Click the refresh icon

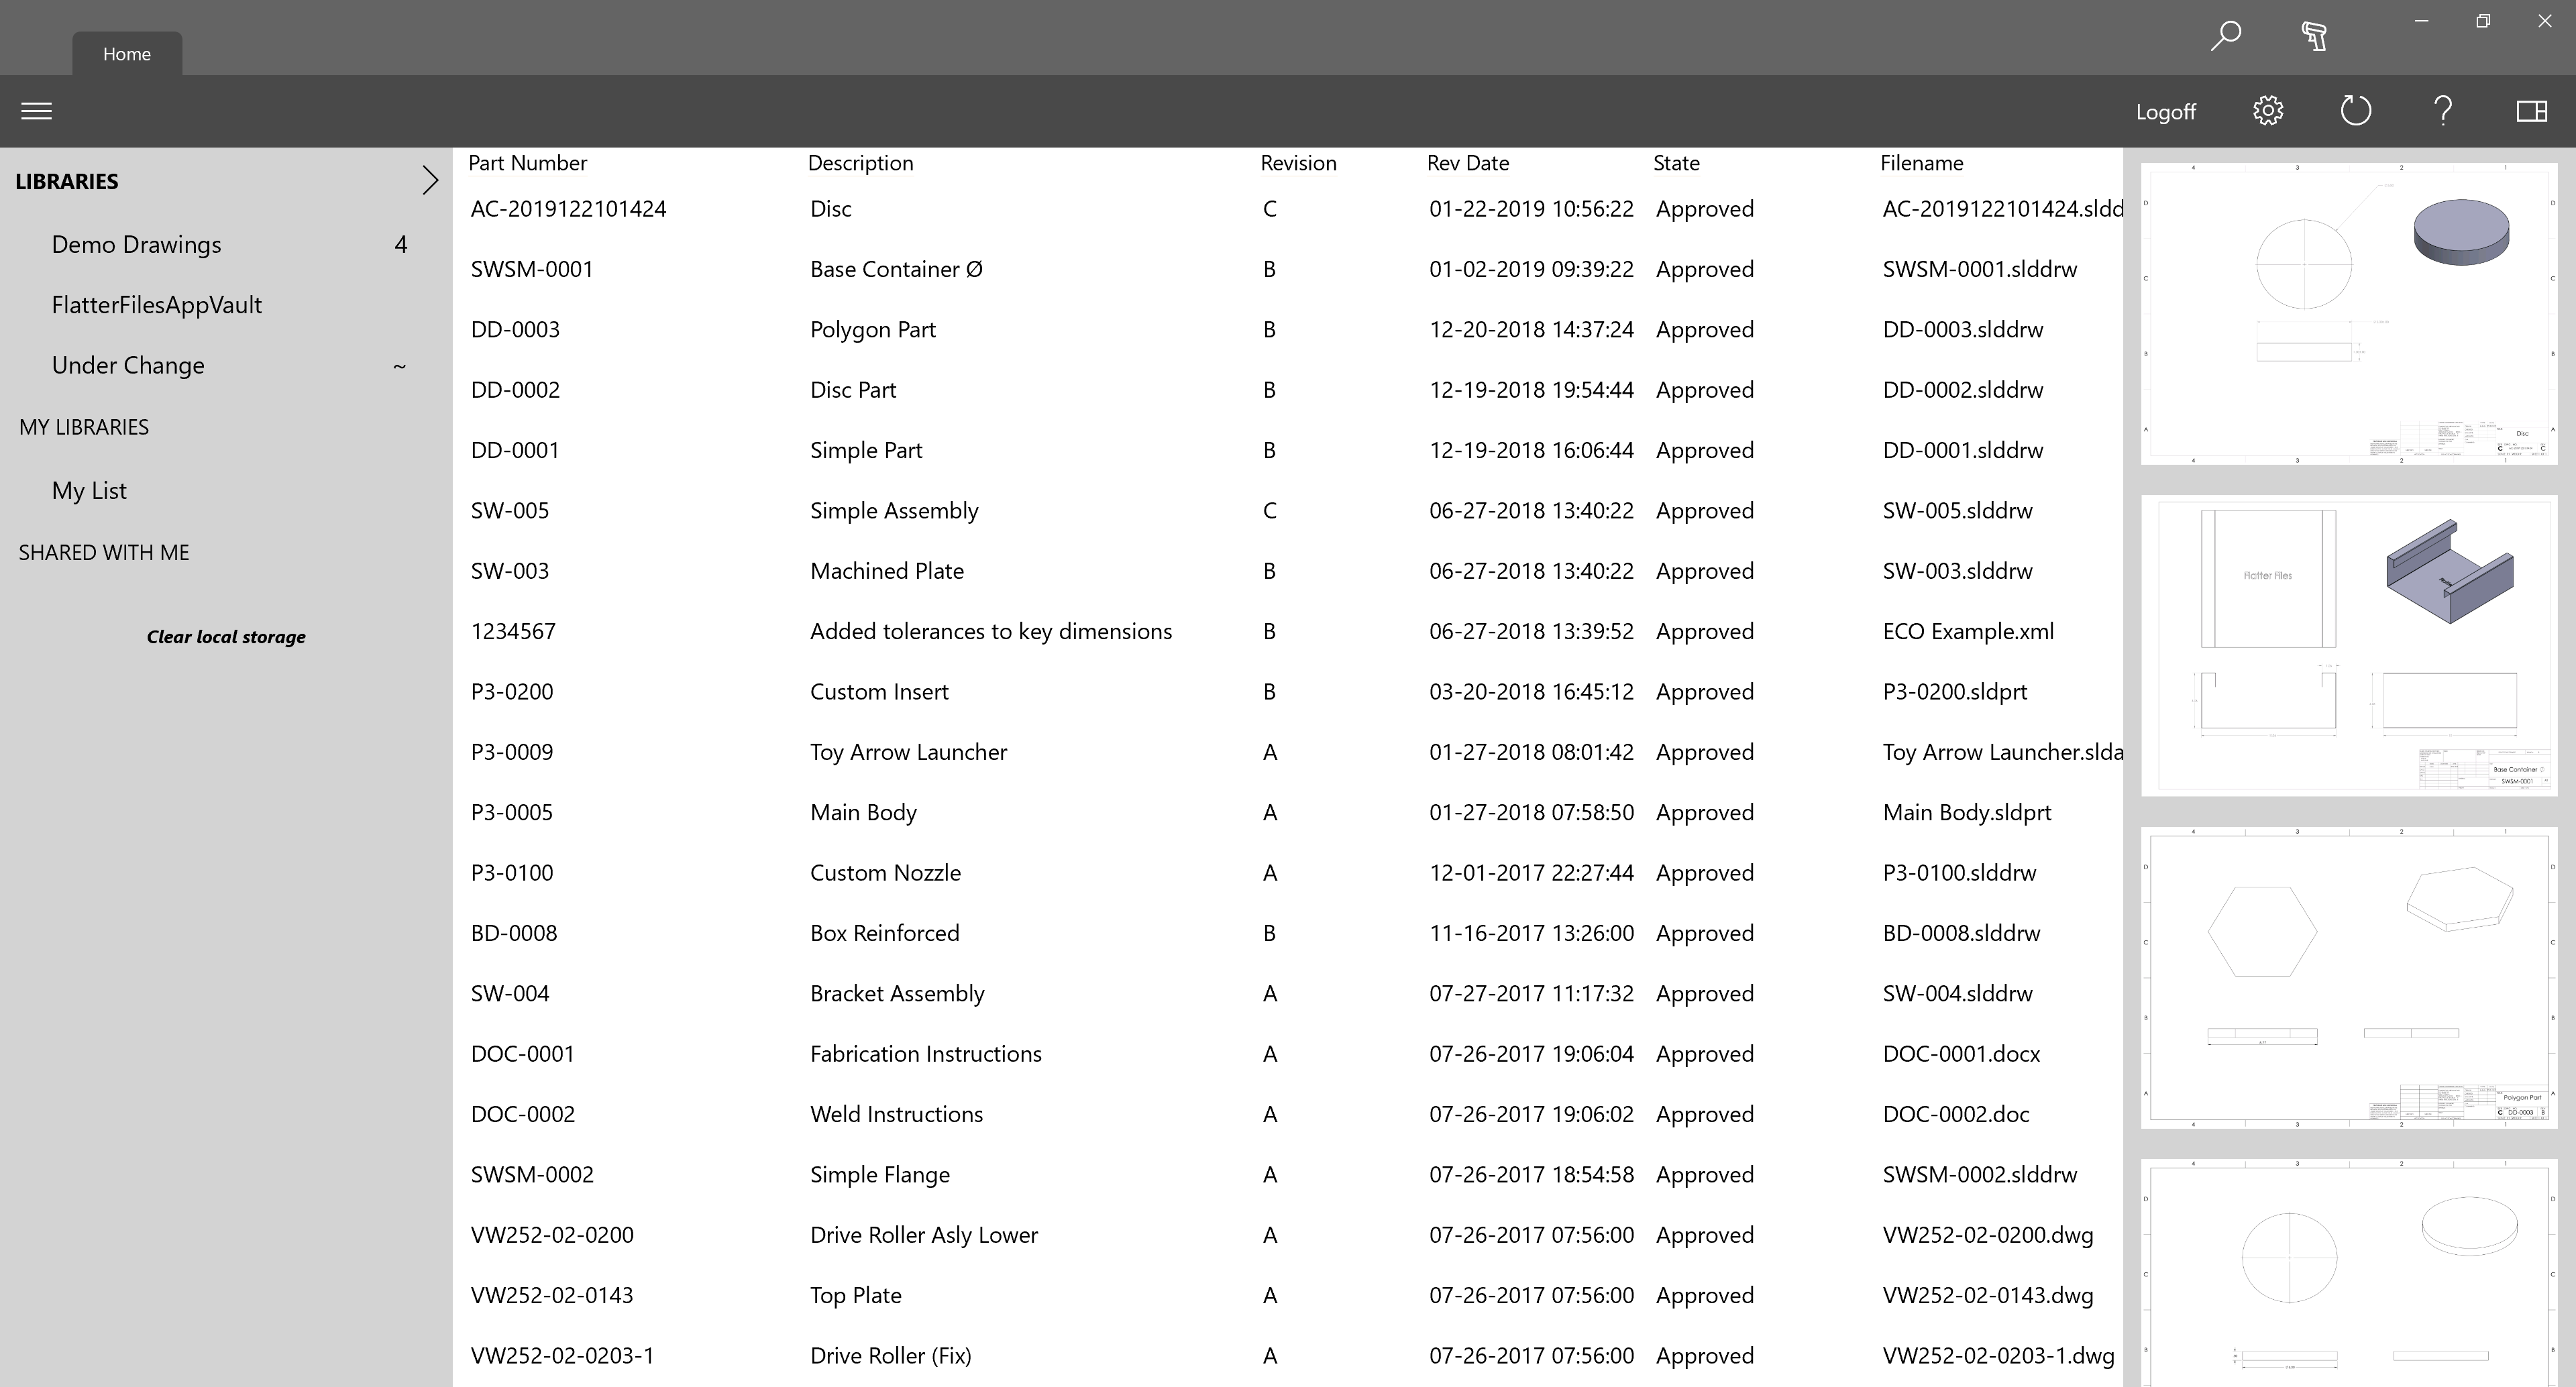(x=2355, y=111)
